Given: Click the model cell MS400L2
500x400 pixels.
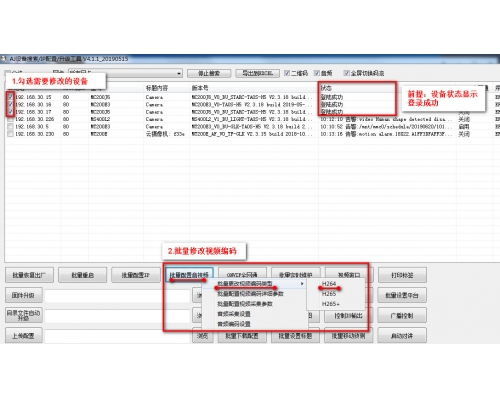Looking at the screenshot, I should click(x=100, y=119).
